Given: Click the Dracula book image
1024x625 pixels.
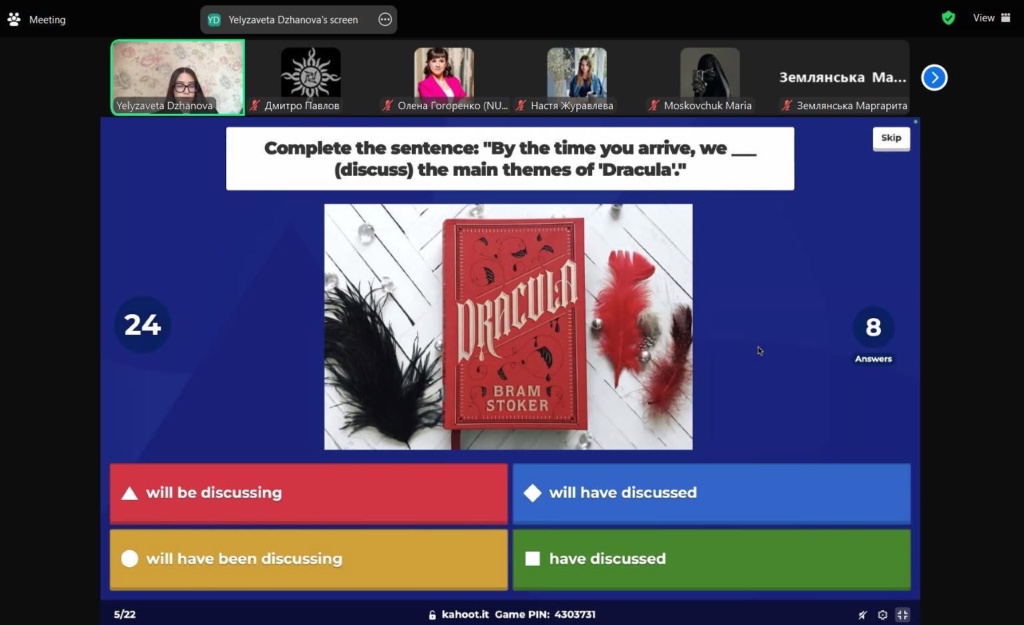Looking at the screenshot, I should (508, 327).
